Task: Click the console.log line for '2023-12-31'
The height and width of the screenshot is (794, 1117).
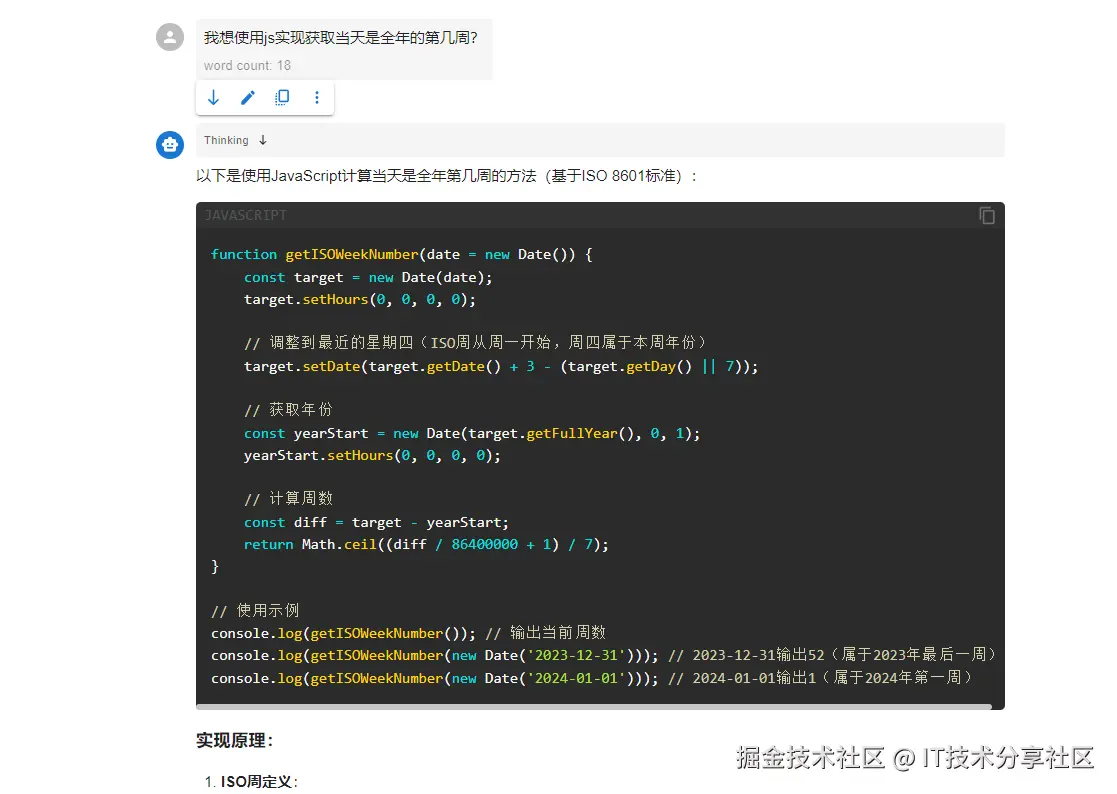Action: tap(603, 655)
